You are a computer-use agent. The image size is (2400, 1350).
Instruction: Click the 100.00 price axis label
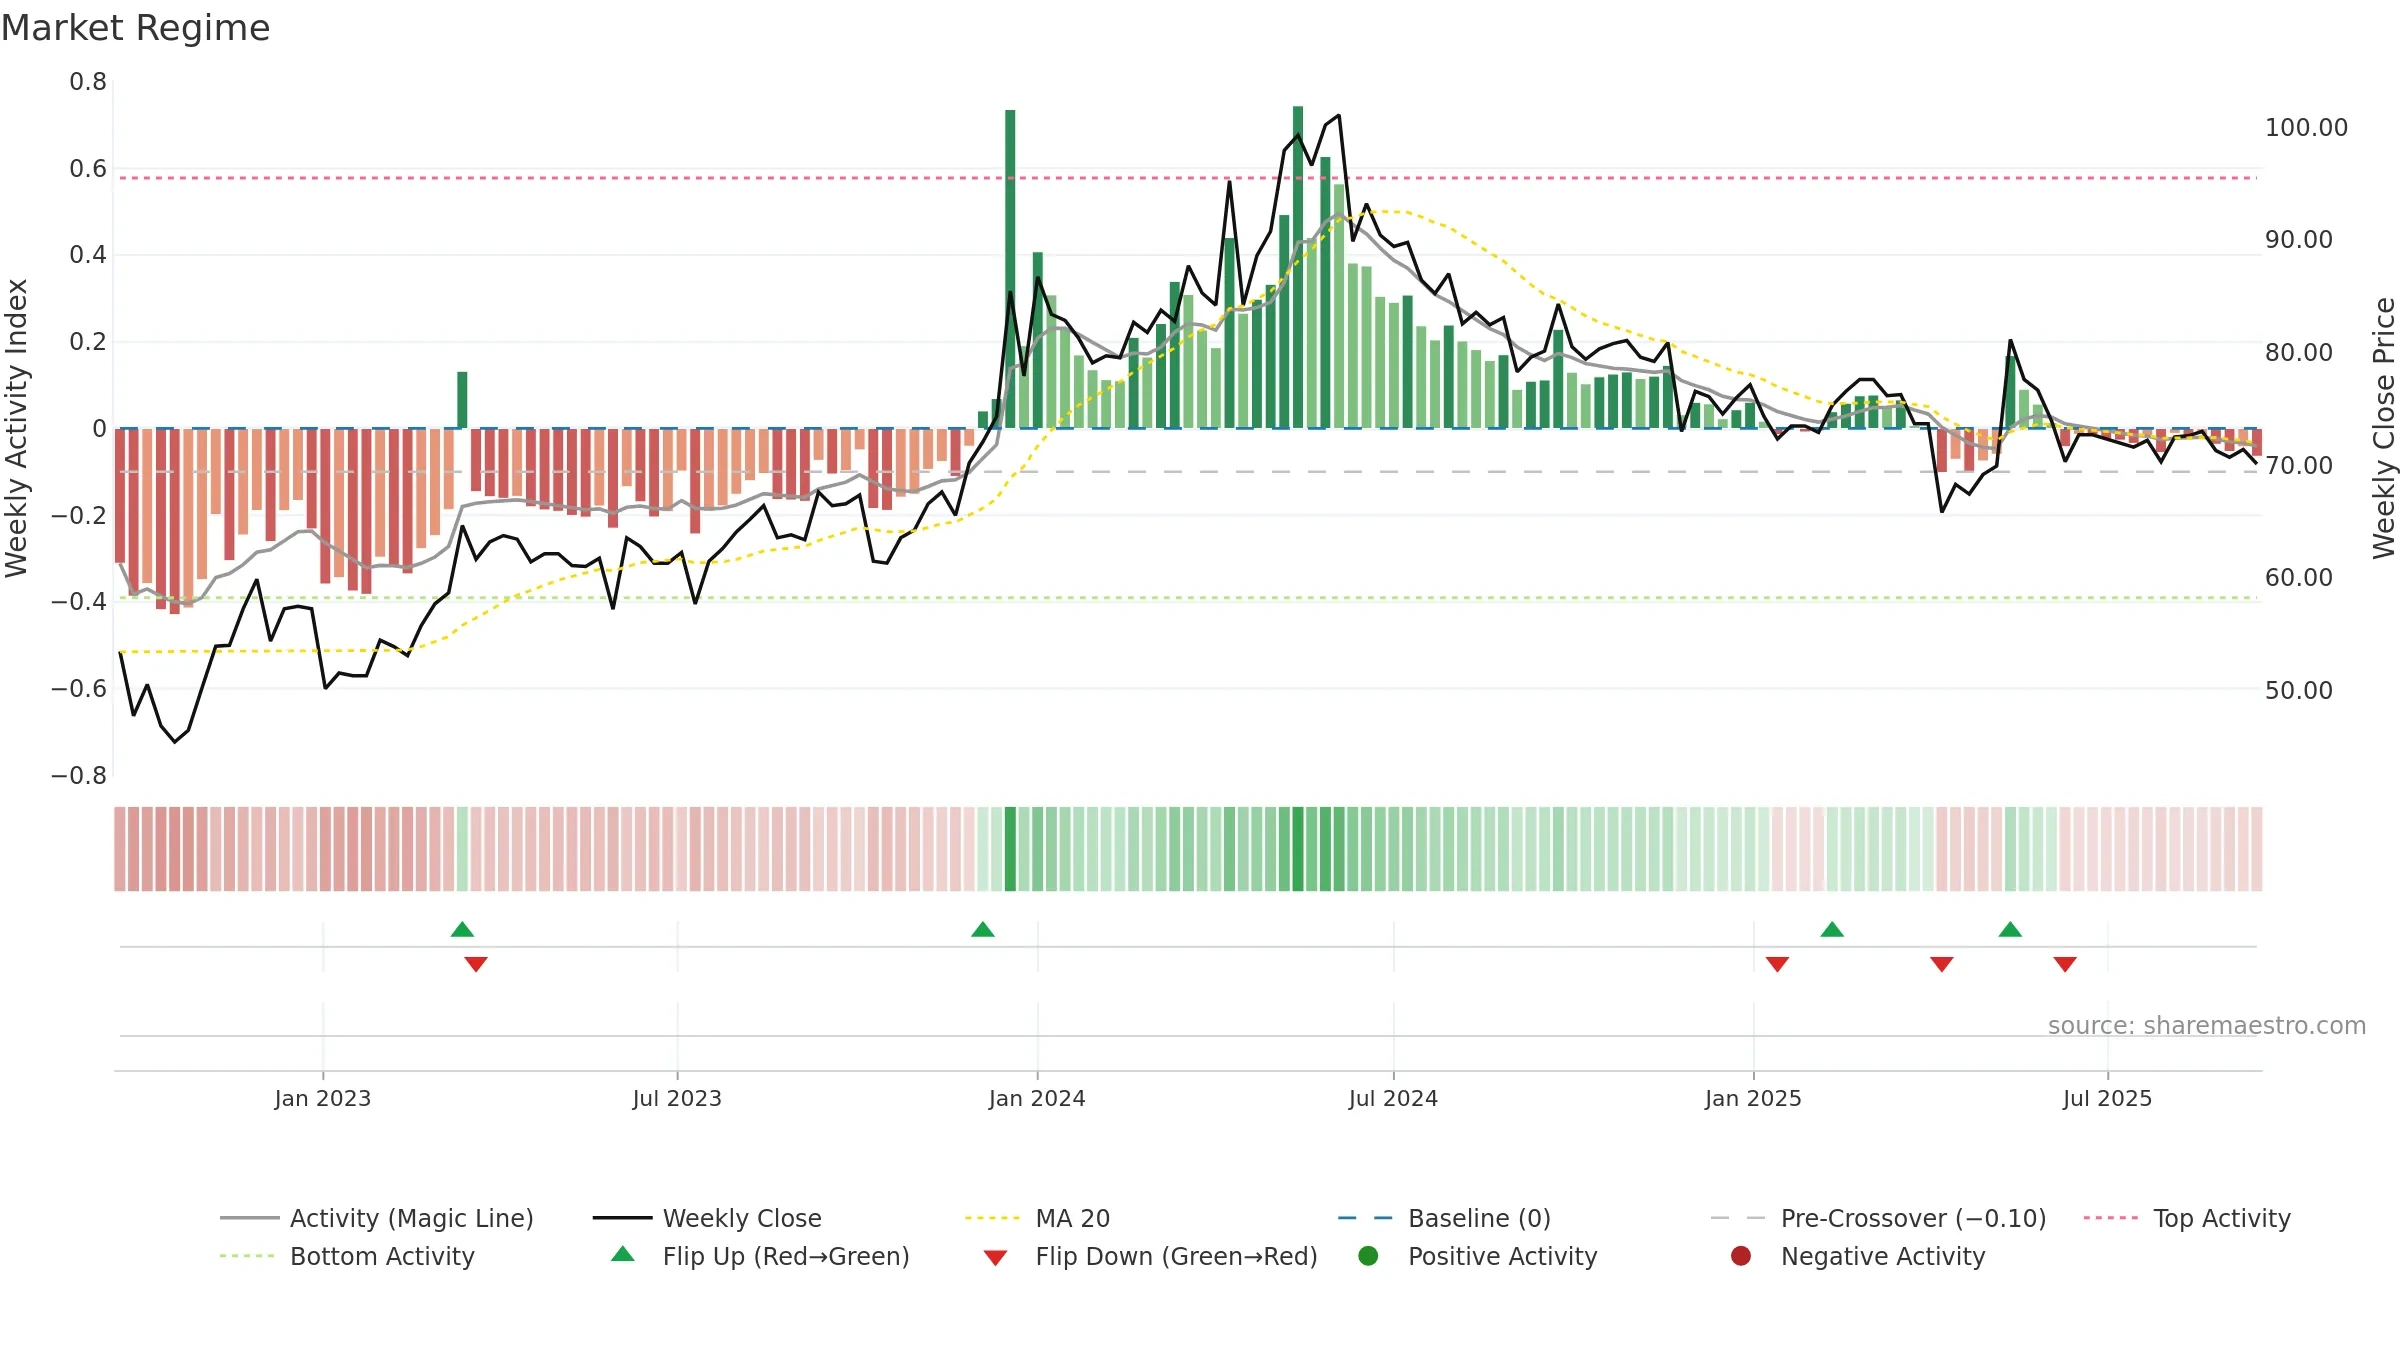point(2306,128)
